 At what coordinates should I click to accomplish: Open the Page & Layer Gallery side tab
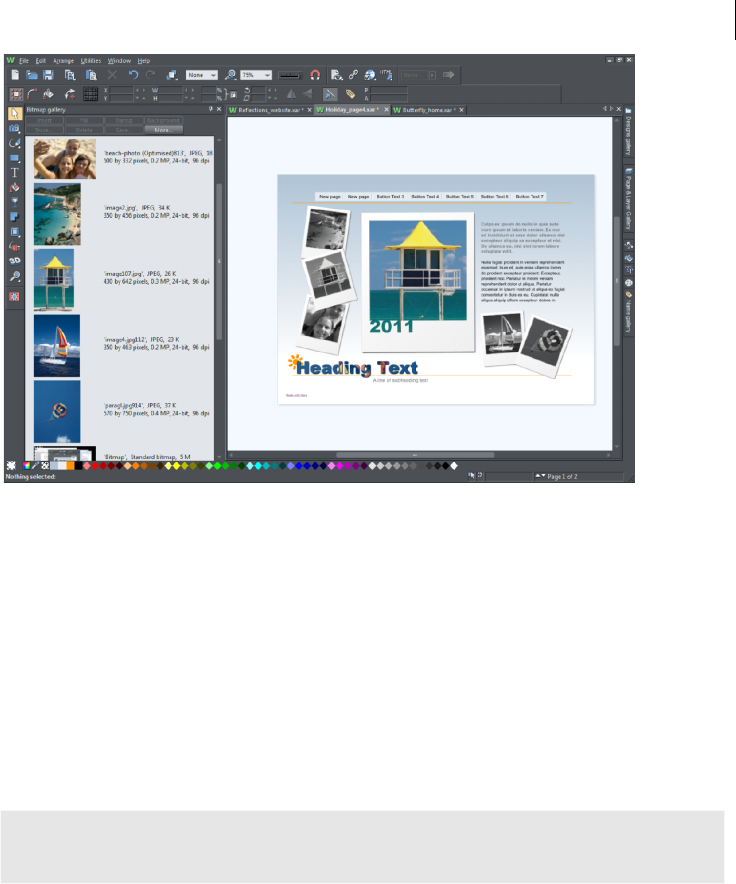click(628, 198)
